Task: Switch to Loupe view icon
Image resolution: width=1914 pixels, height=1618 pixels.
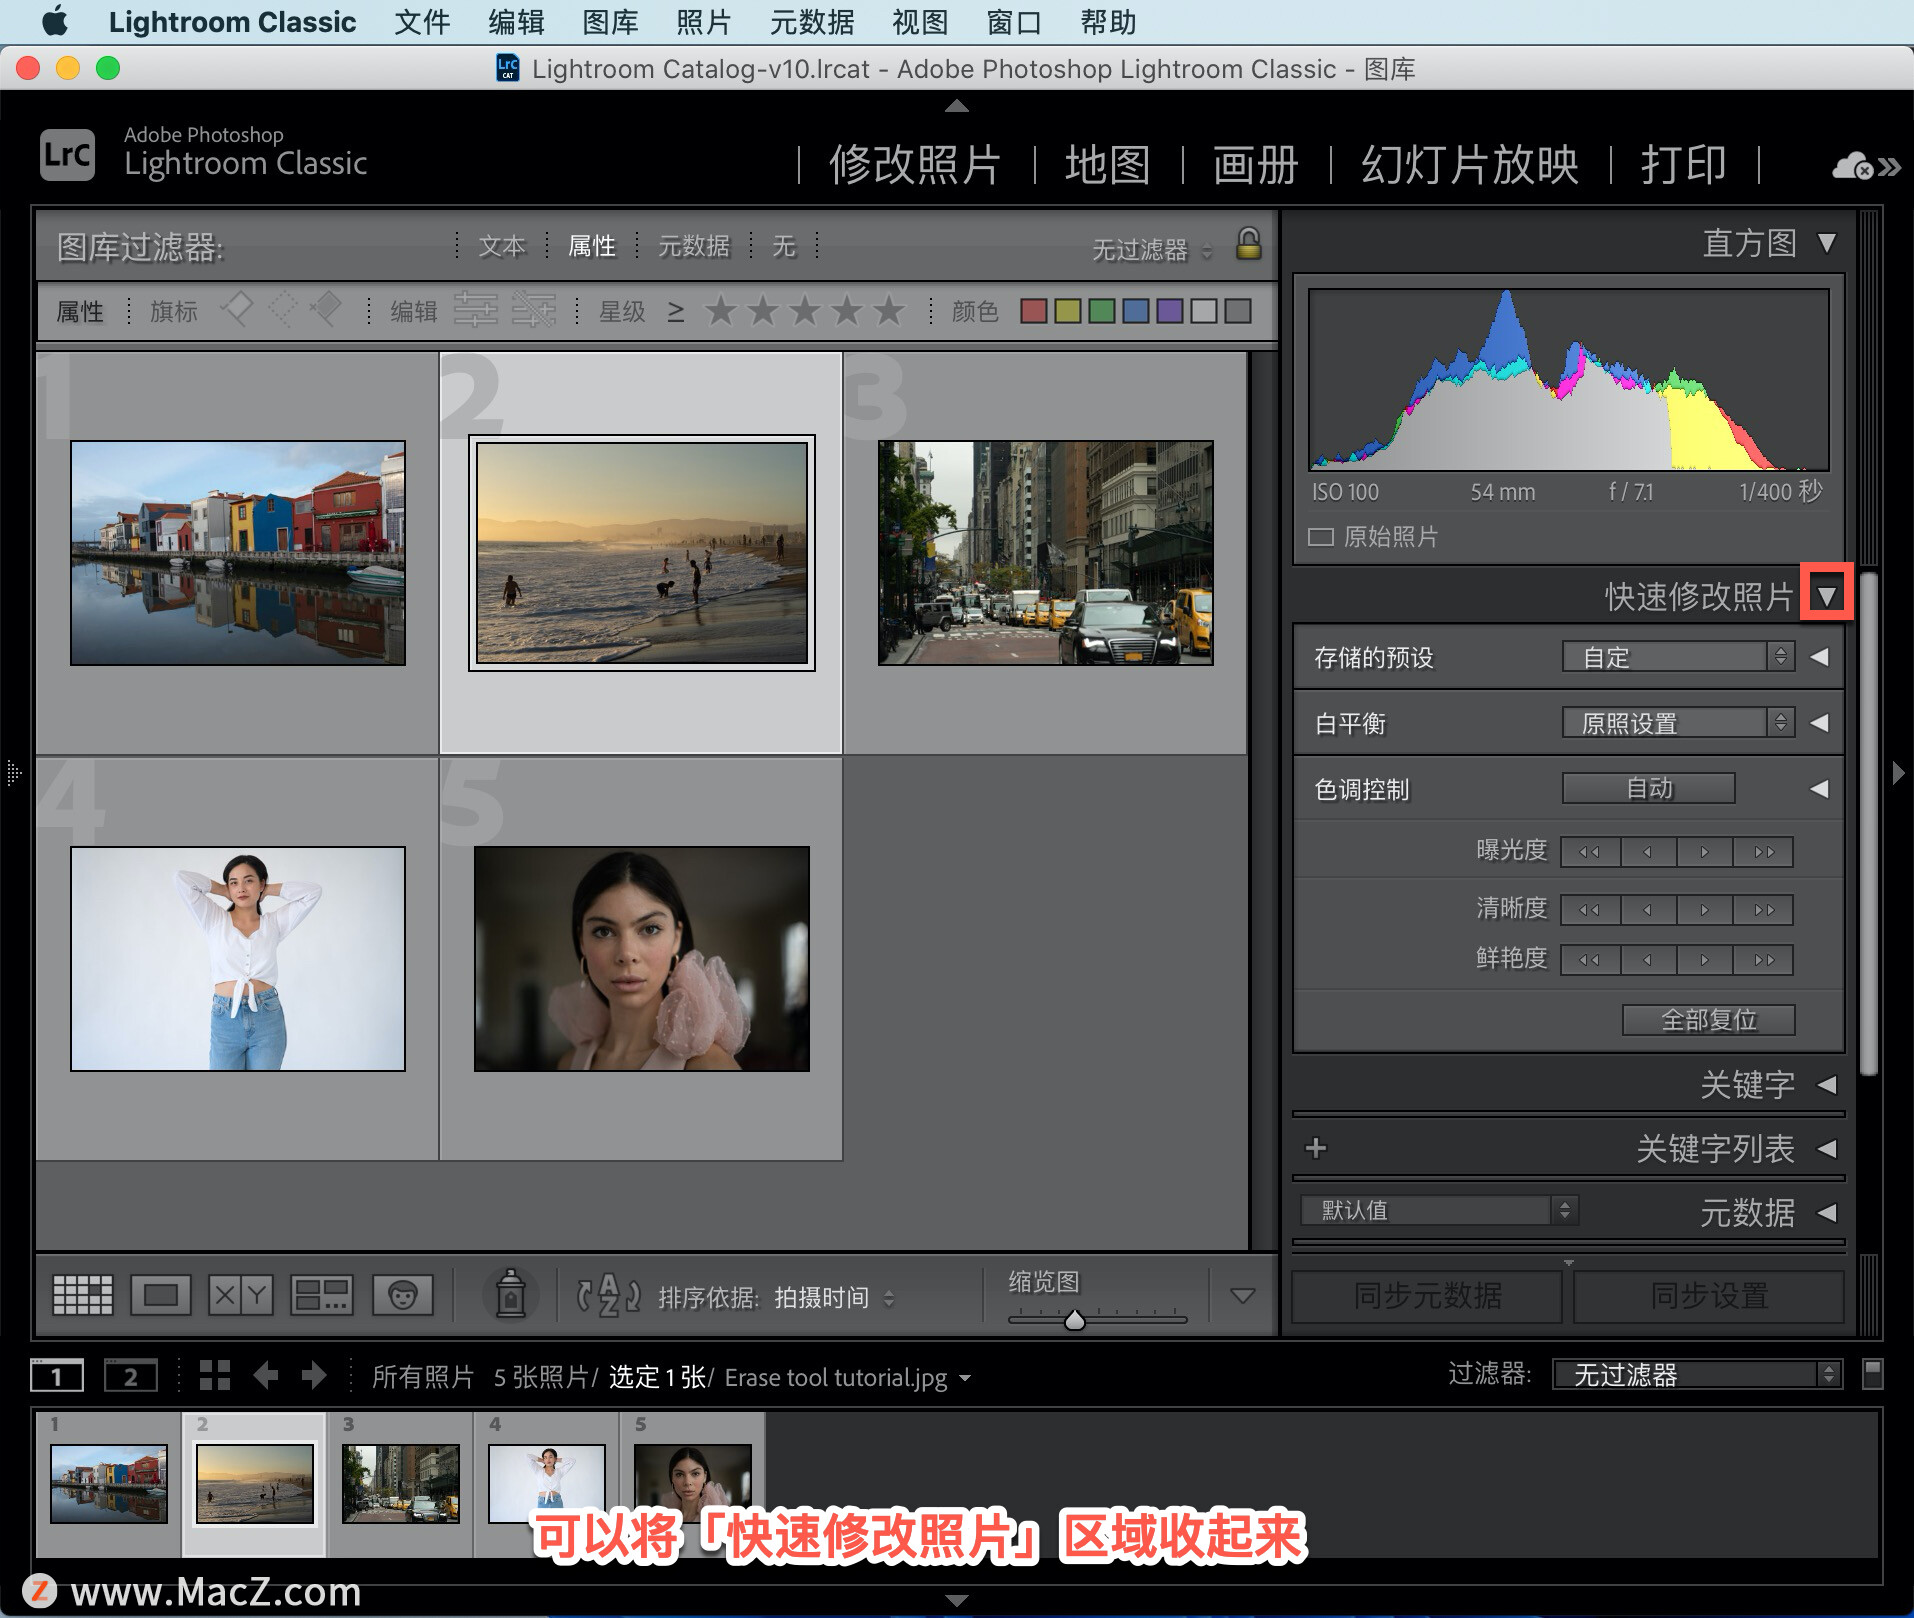Action: (x=161, y=1295)
